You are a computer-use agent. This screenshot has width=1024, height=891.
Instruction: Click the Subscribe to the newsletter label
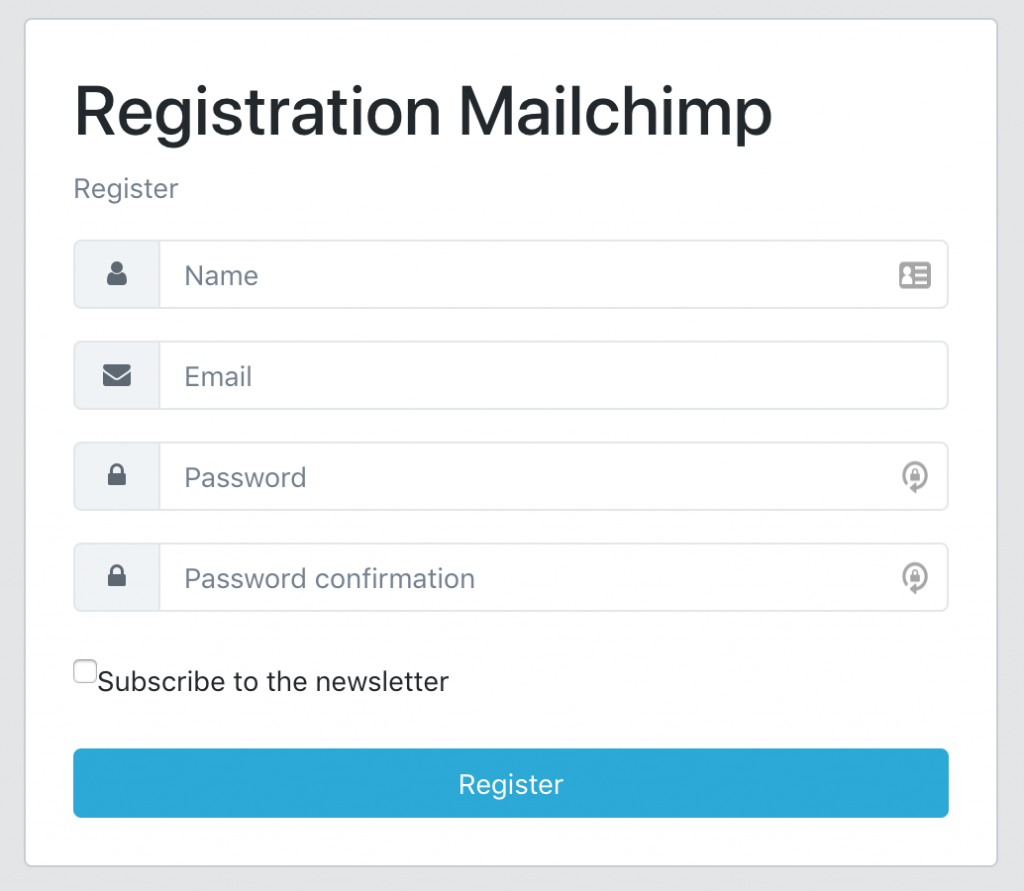(x=272, y=682)
